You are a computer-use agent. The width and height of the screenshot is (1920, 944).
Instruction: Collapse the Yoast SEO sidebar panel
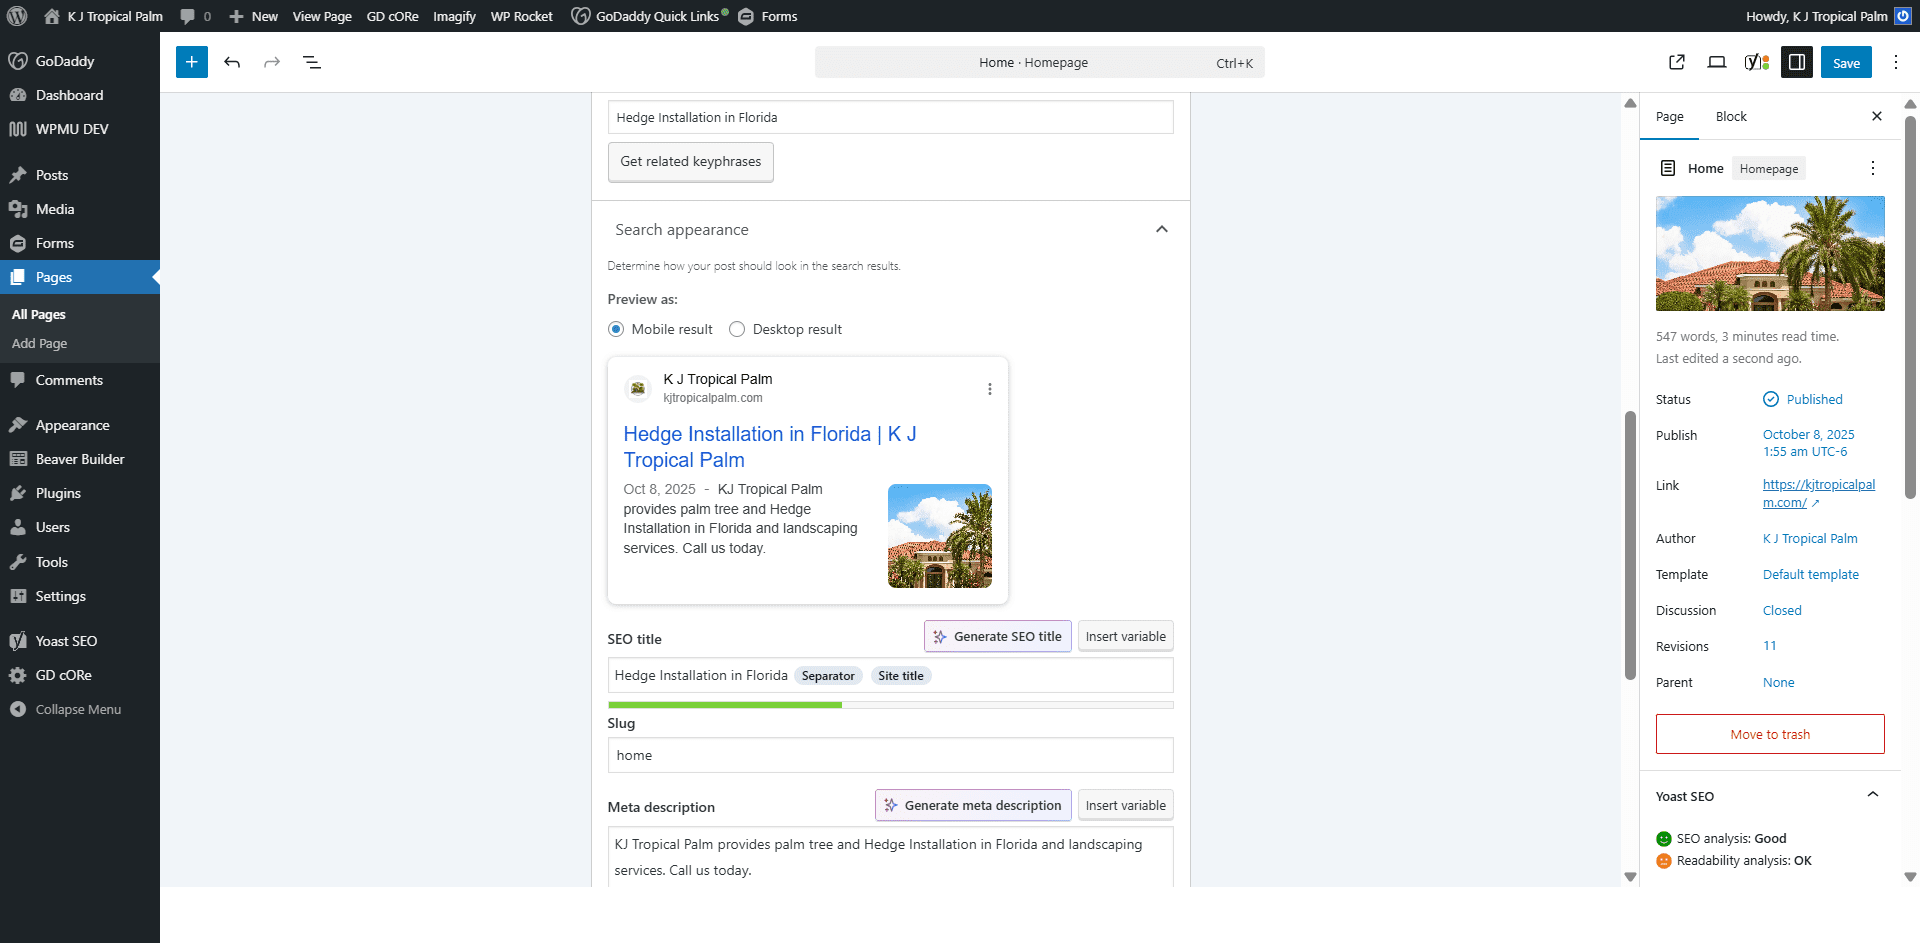tap(1872, 796)
